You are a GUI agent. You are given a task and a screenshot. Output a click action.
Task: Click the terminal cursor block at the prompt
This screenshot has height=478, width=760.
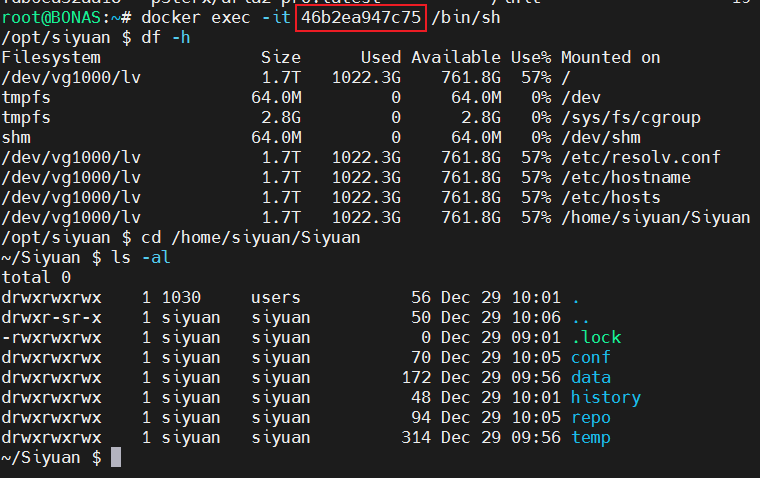(x=116, y=457)
